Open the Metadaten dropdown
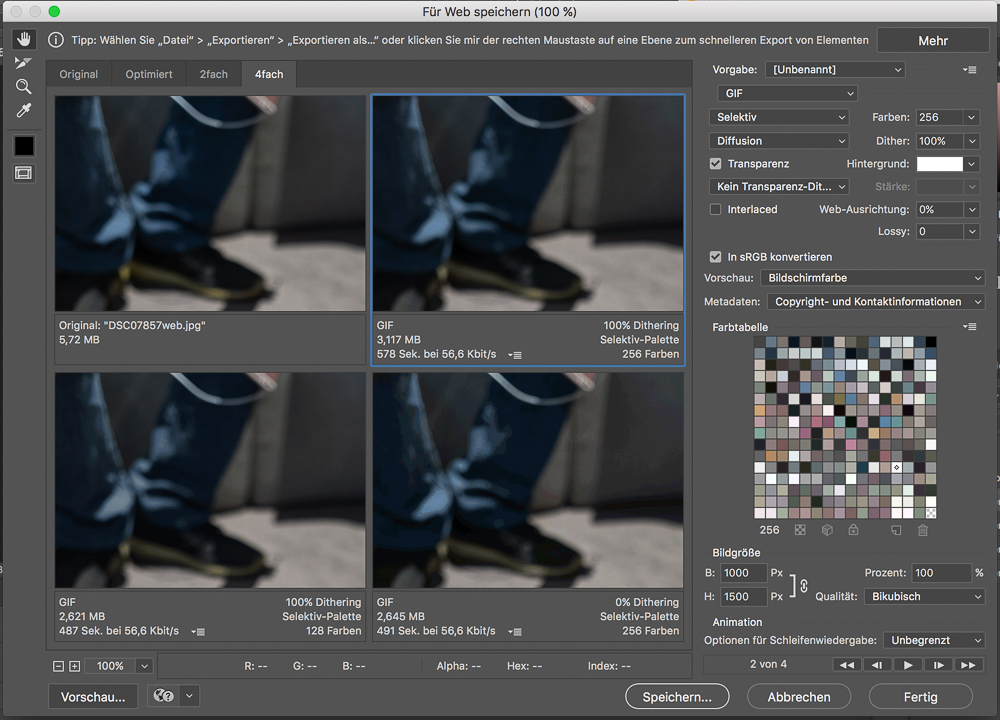Viewport: 1000px width, 720px height. (876, 302)
